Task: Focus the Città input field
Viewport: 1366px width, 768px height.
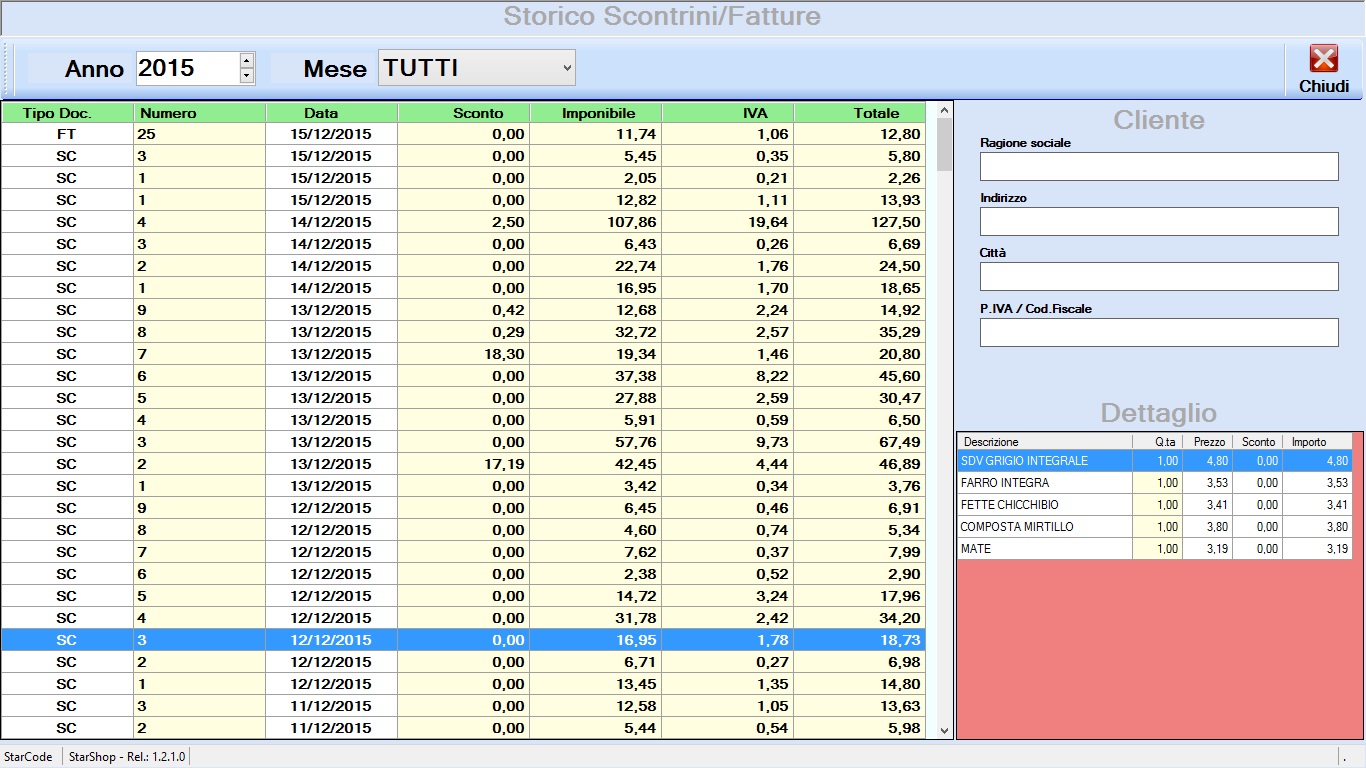Action: point(1158,277)
